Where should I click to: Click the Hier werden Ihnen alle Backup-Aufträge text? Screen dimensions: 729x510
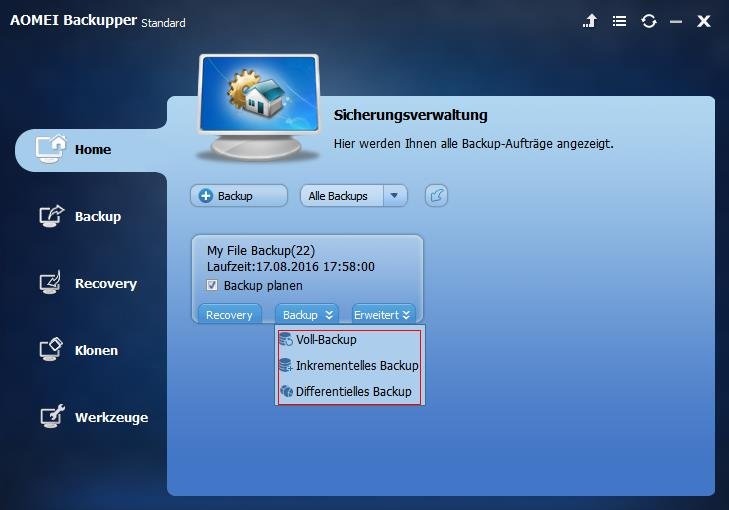point(473,144)
